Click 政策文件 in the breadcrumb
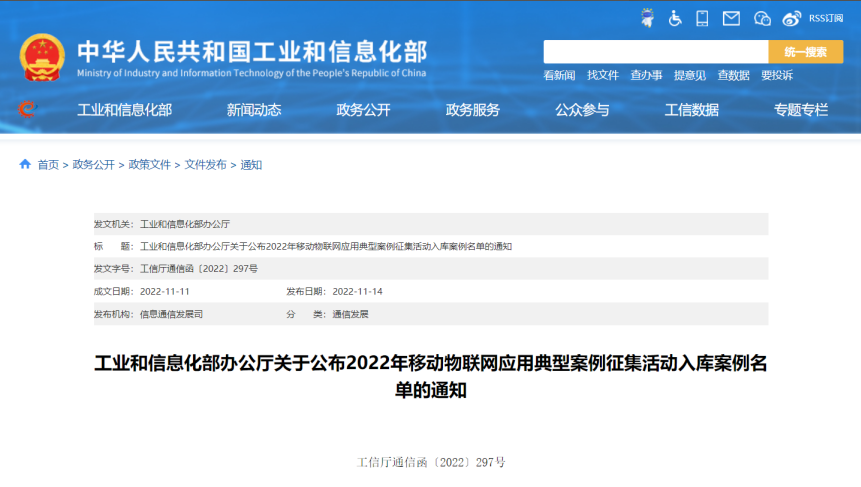The width and height of the screenshot is (861, 487). click(x=150, y=165)
